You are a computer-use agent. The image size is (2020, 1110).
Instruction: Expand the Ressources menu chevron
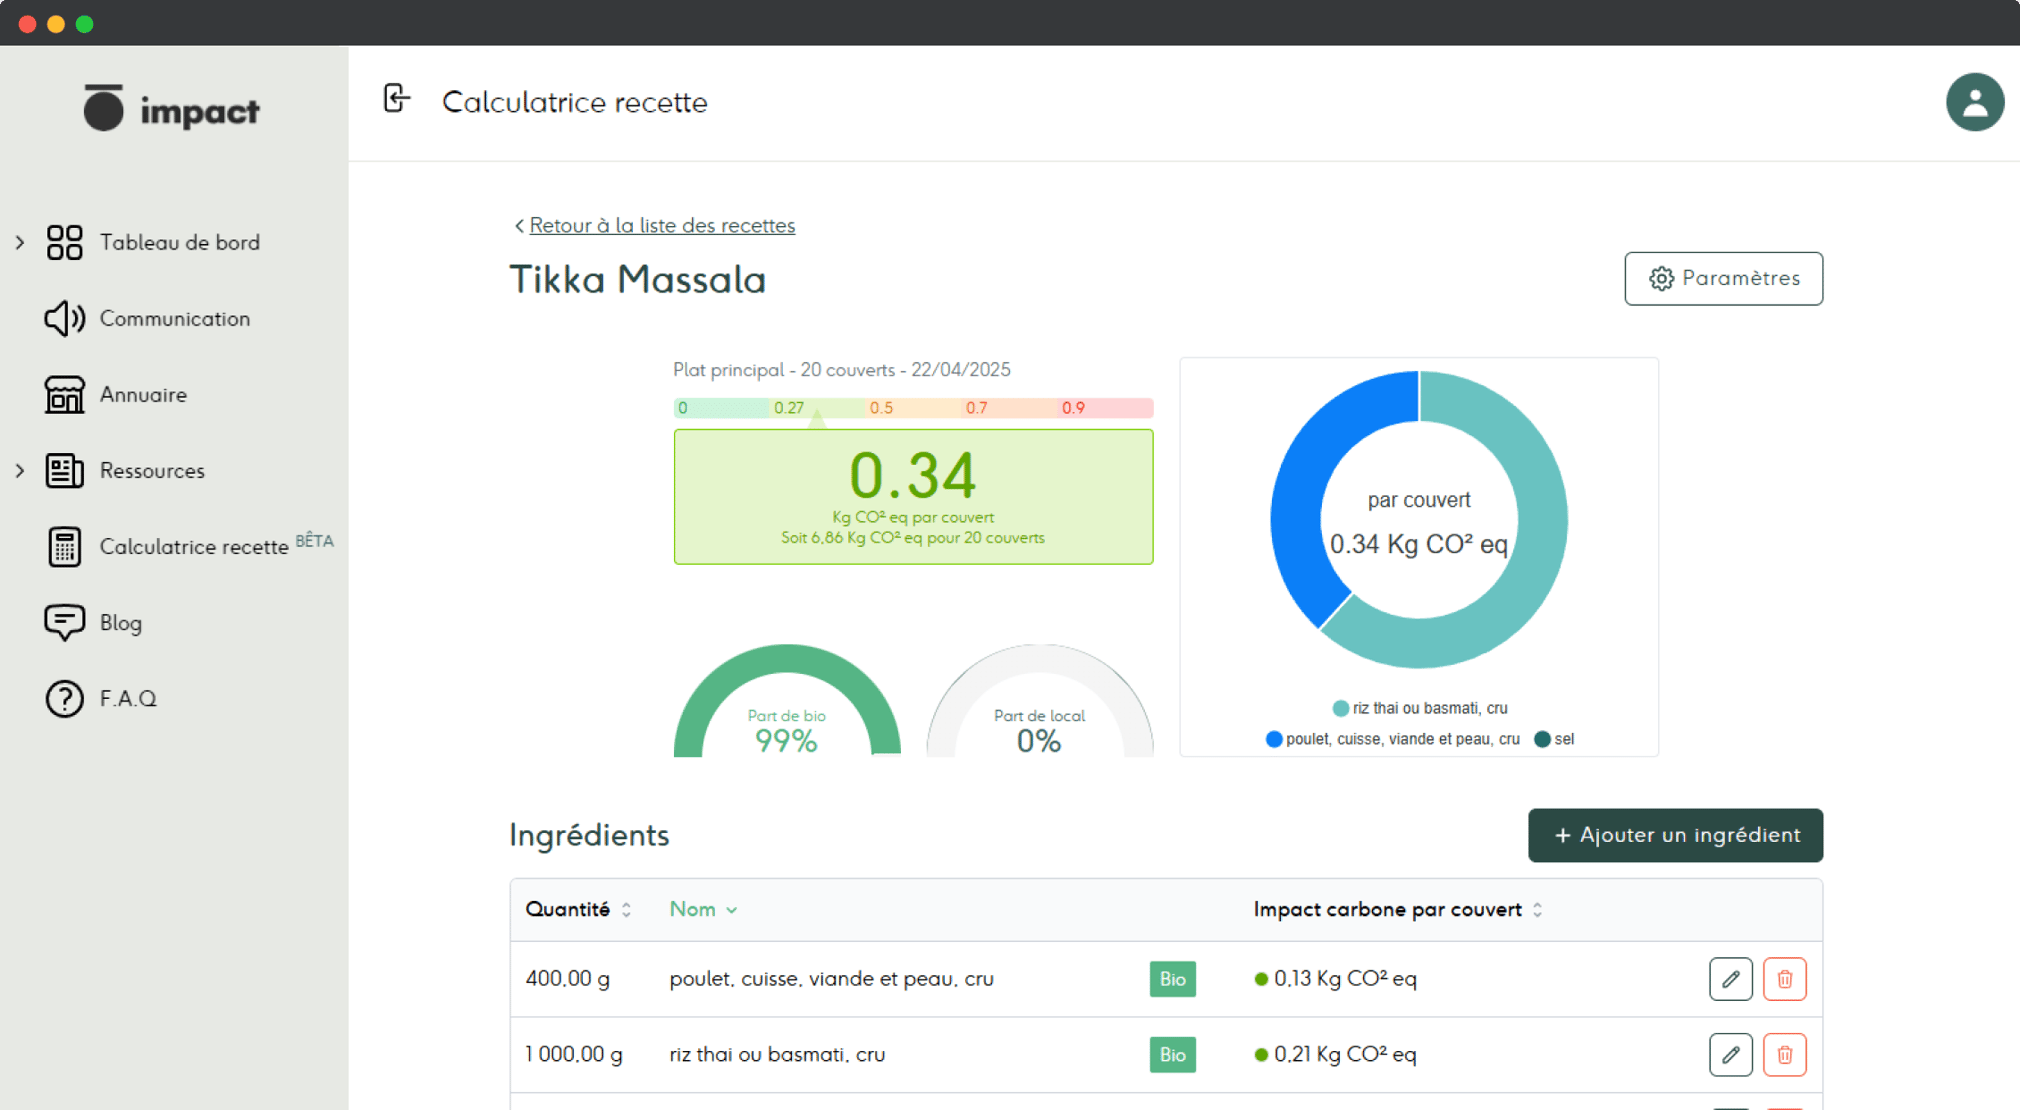click(x=20, y=470)
